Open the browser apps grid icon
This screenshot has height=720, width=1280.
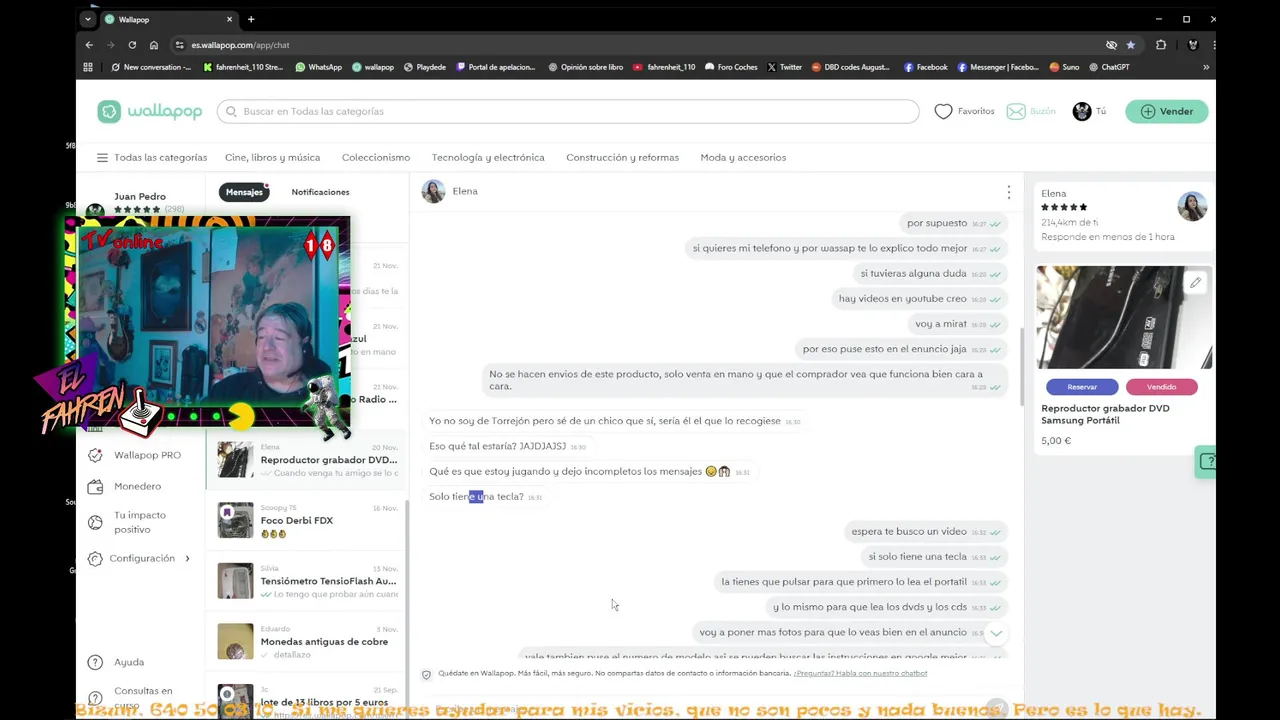(88, 67)
